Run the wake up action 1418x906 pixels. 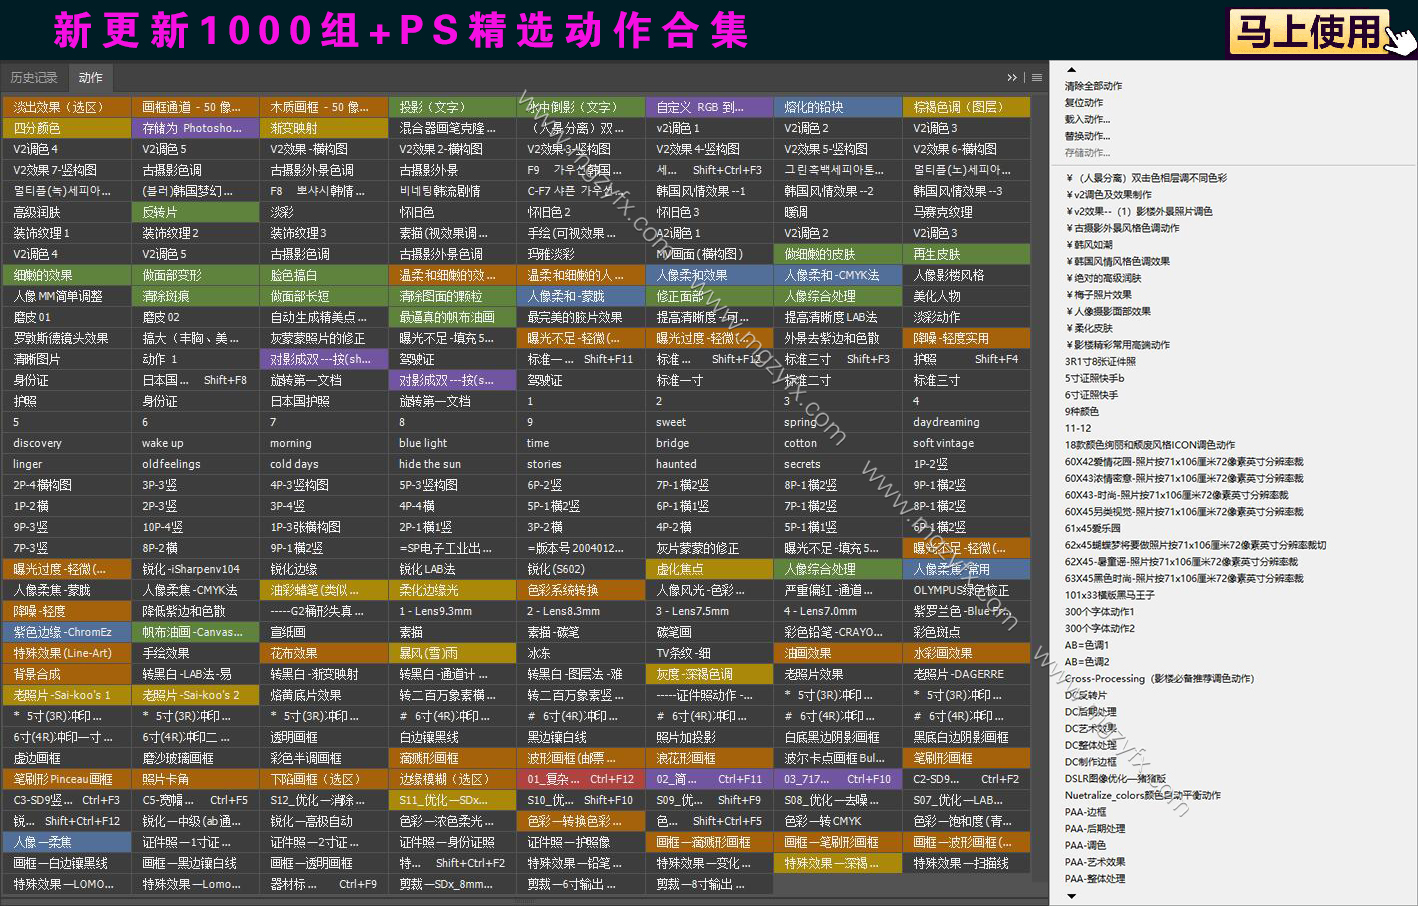pos(195,443)
